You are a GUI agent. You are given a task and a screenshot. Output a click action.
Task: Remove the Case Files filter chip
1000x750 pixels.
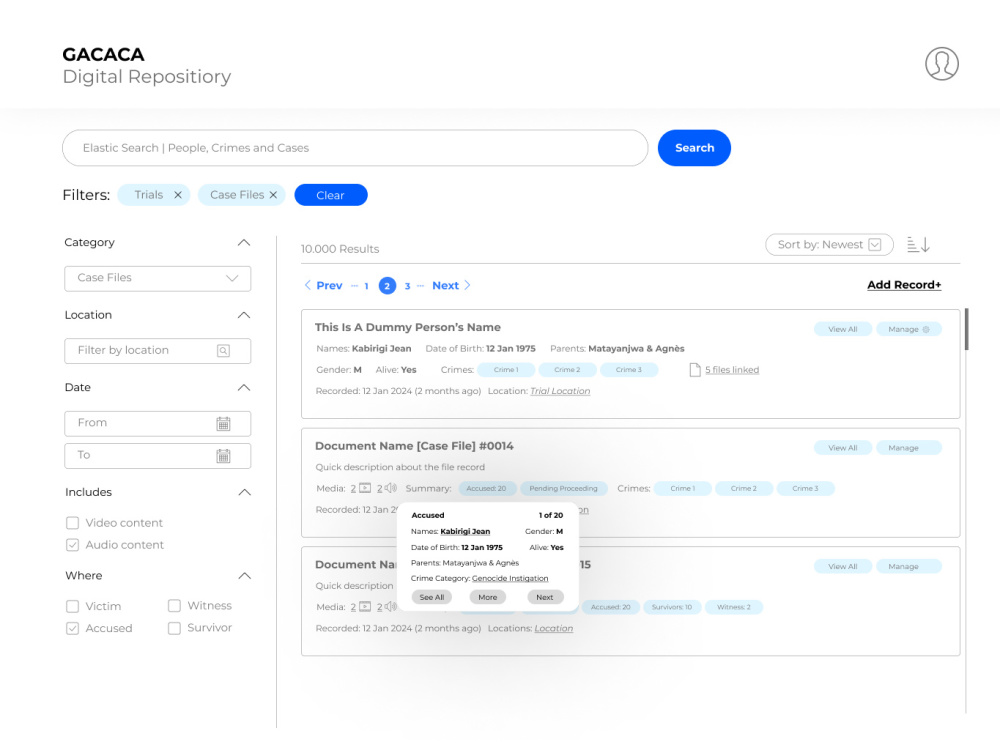273,195
